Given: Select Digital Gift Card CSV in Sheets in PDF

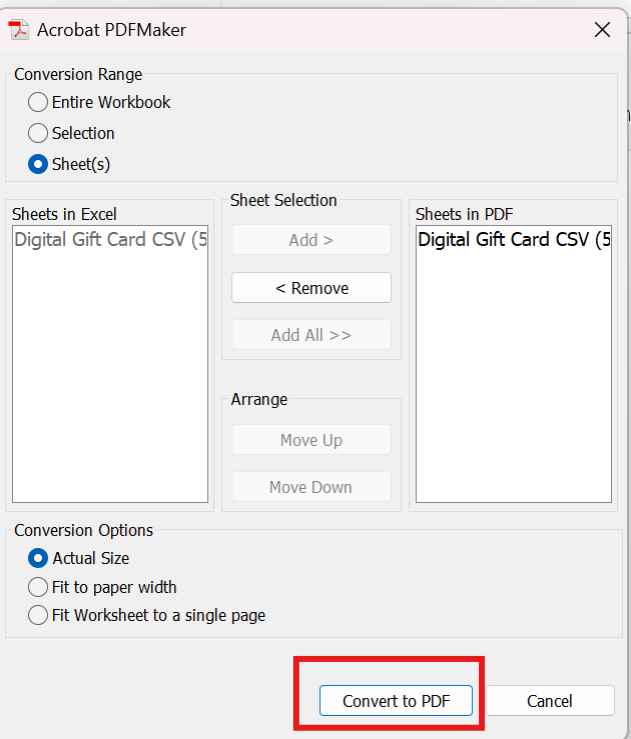Looking at the screenshot, I should (x=513, y=240).
